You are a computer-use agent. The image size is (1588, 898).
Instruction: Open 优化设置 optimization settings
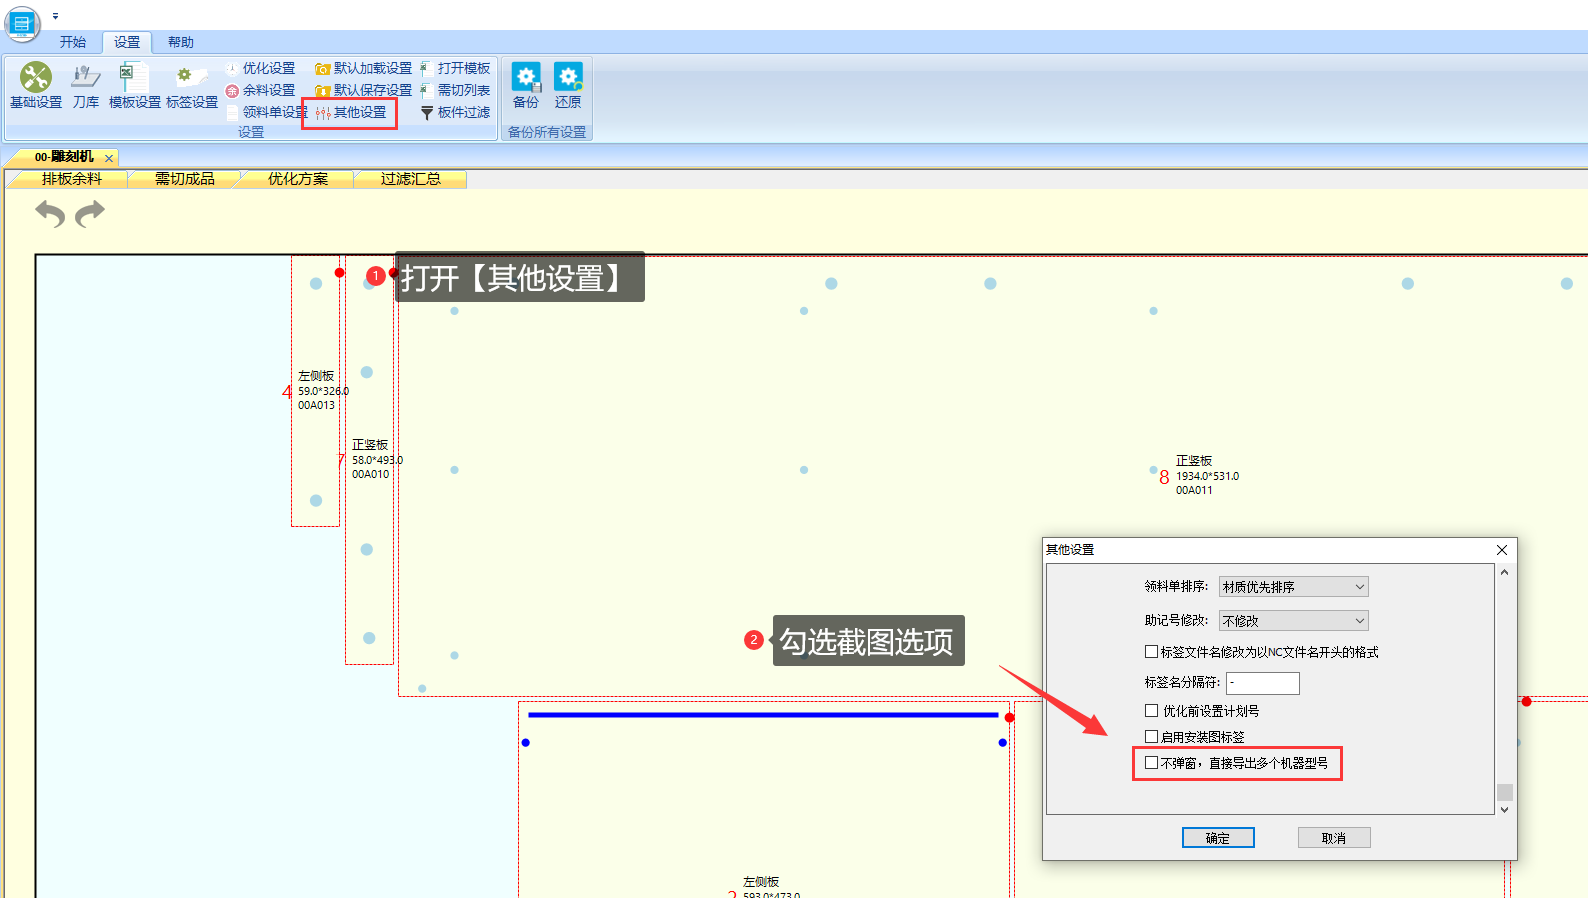point(261,68)
